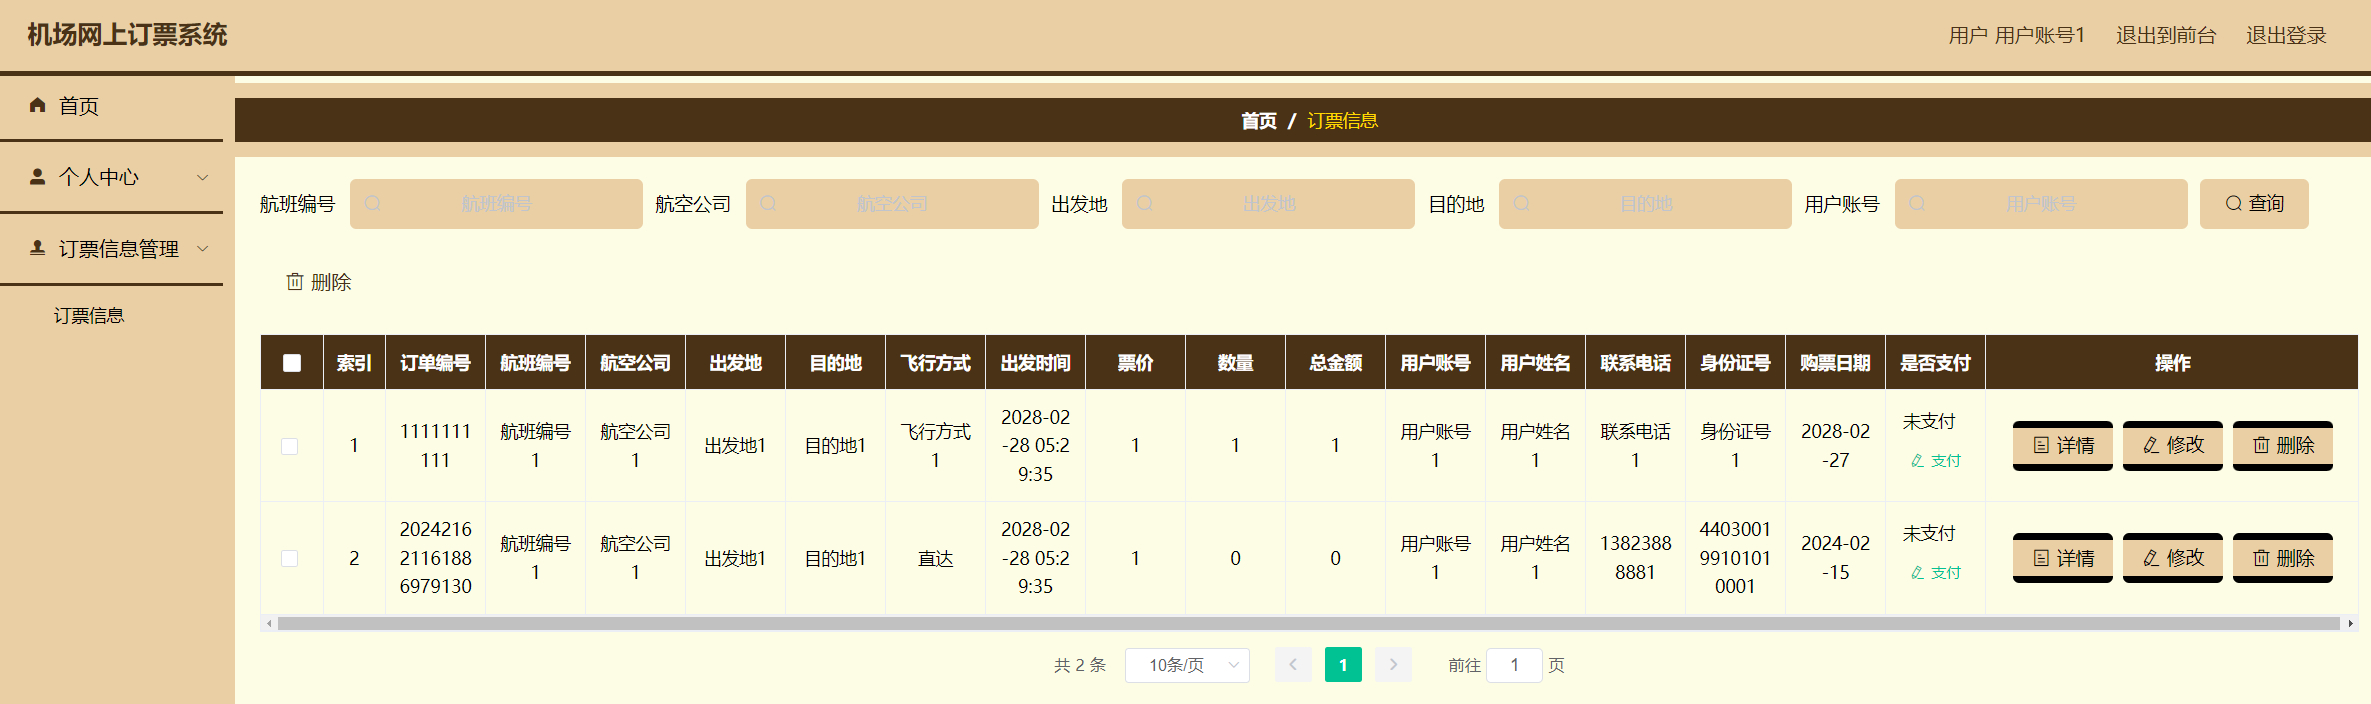This screenshot has height=704, width=2371.
Task: Open 首页 in the sidebar
Action: [x=111, y=105]
